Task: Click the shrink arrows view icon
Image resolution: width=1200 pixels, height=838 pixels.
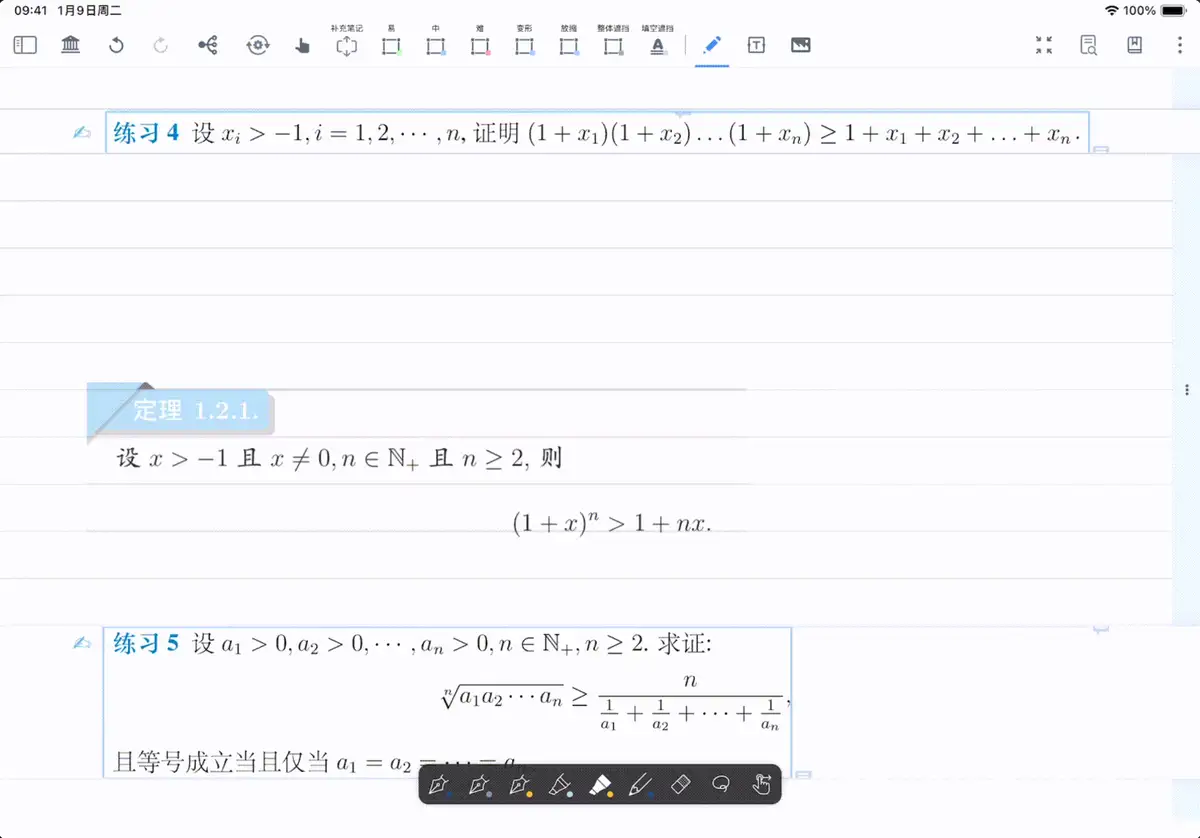Action: [x=1044, y=45]
